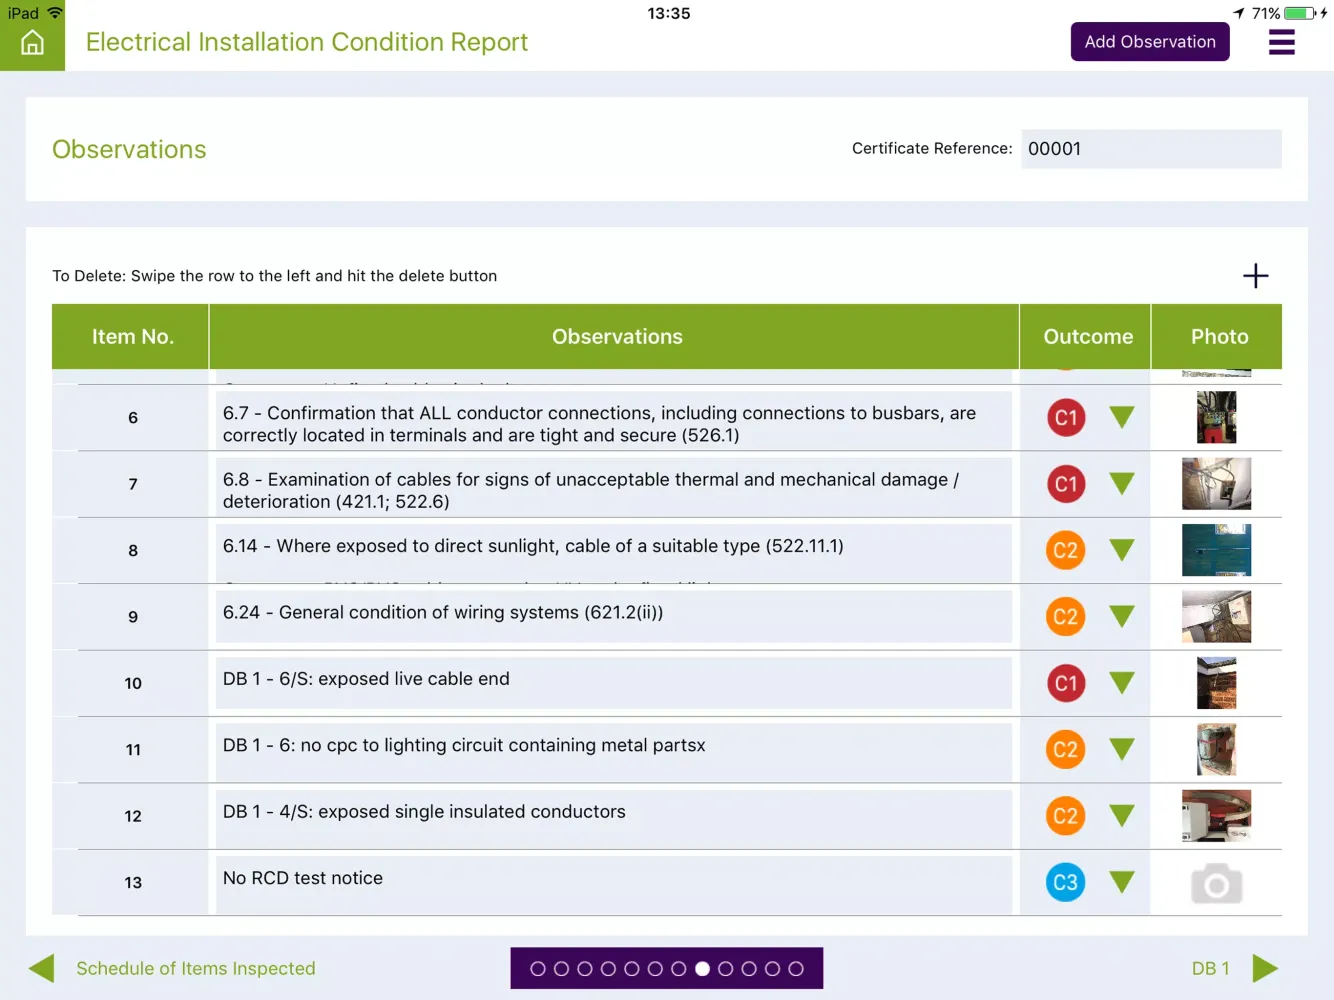Viewport: 1334px width, 1000px height.
Task: Go to the Home screen icon
Action: tap(32, 42)
